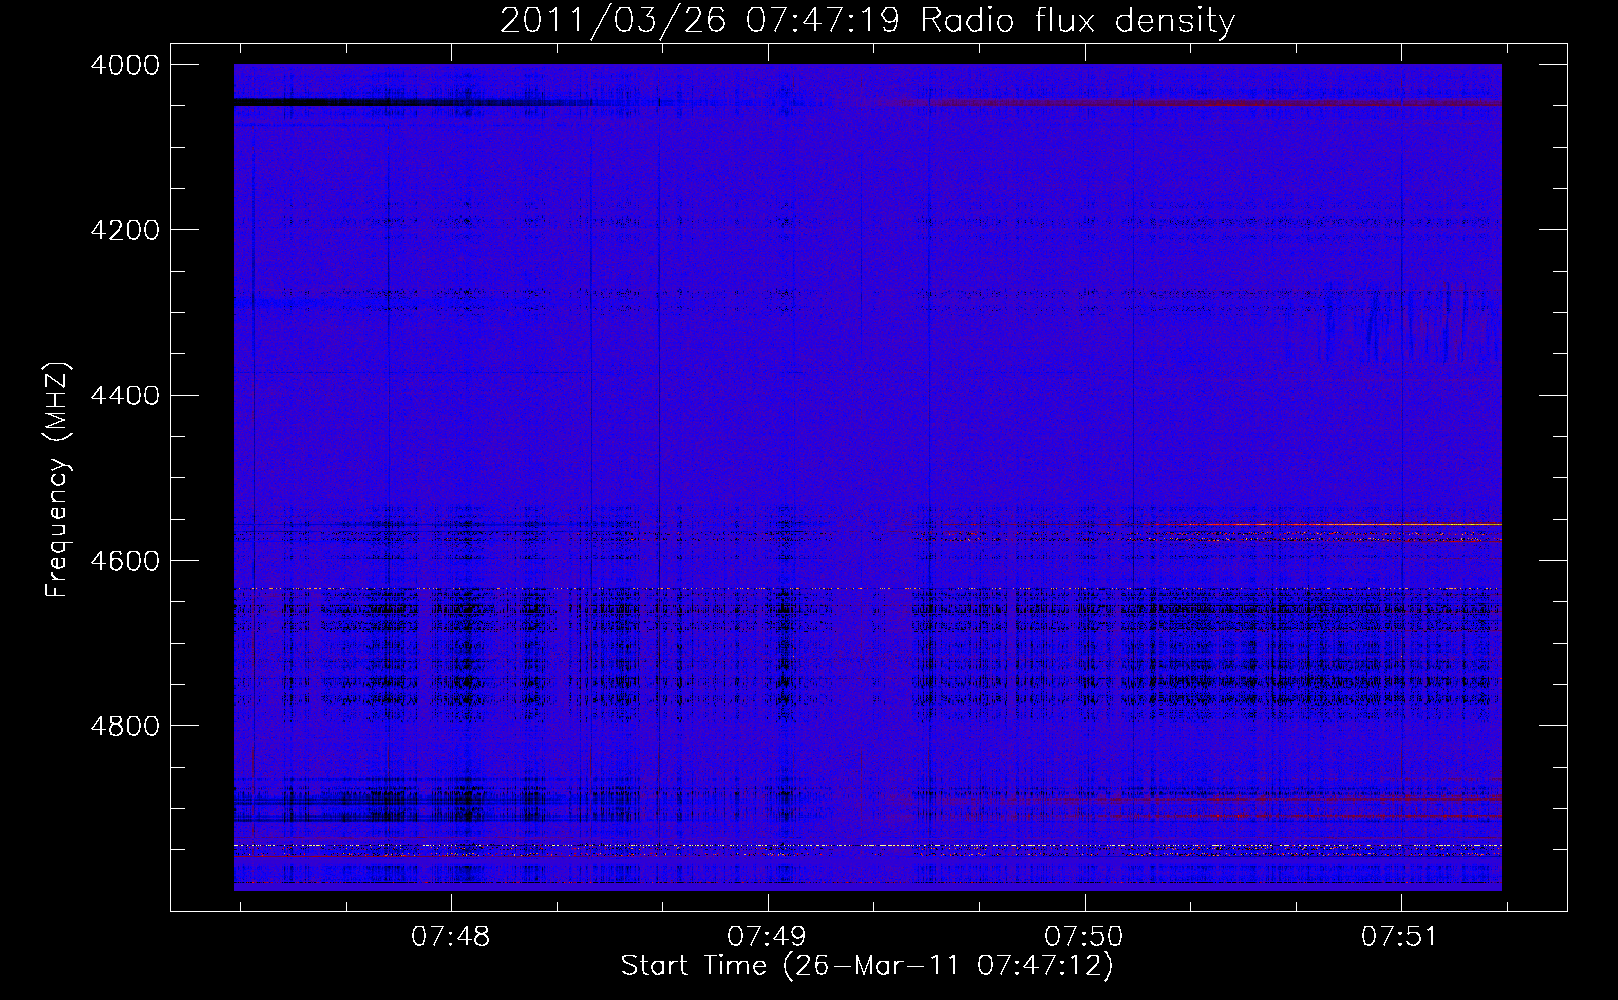Click the "Start Time (26-Mar-11 07:47:12)" x-axis label
This screenshot has width=1618, height=1000.
tap(867, 966)
